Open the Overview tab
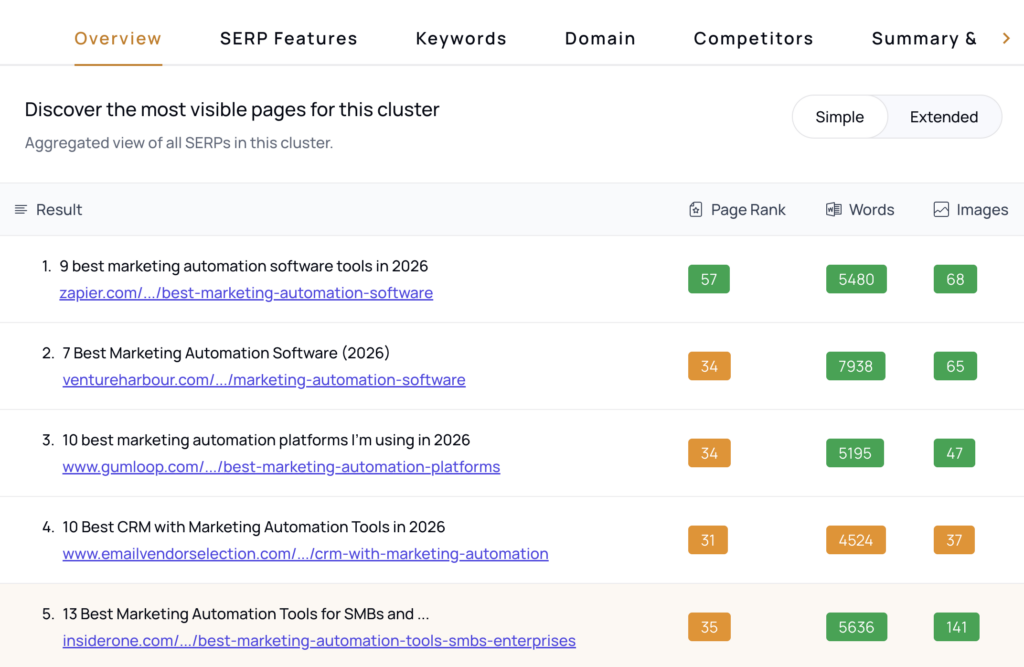Viewport: 1024px width, 667px height. click(x=118, y=39)
